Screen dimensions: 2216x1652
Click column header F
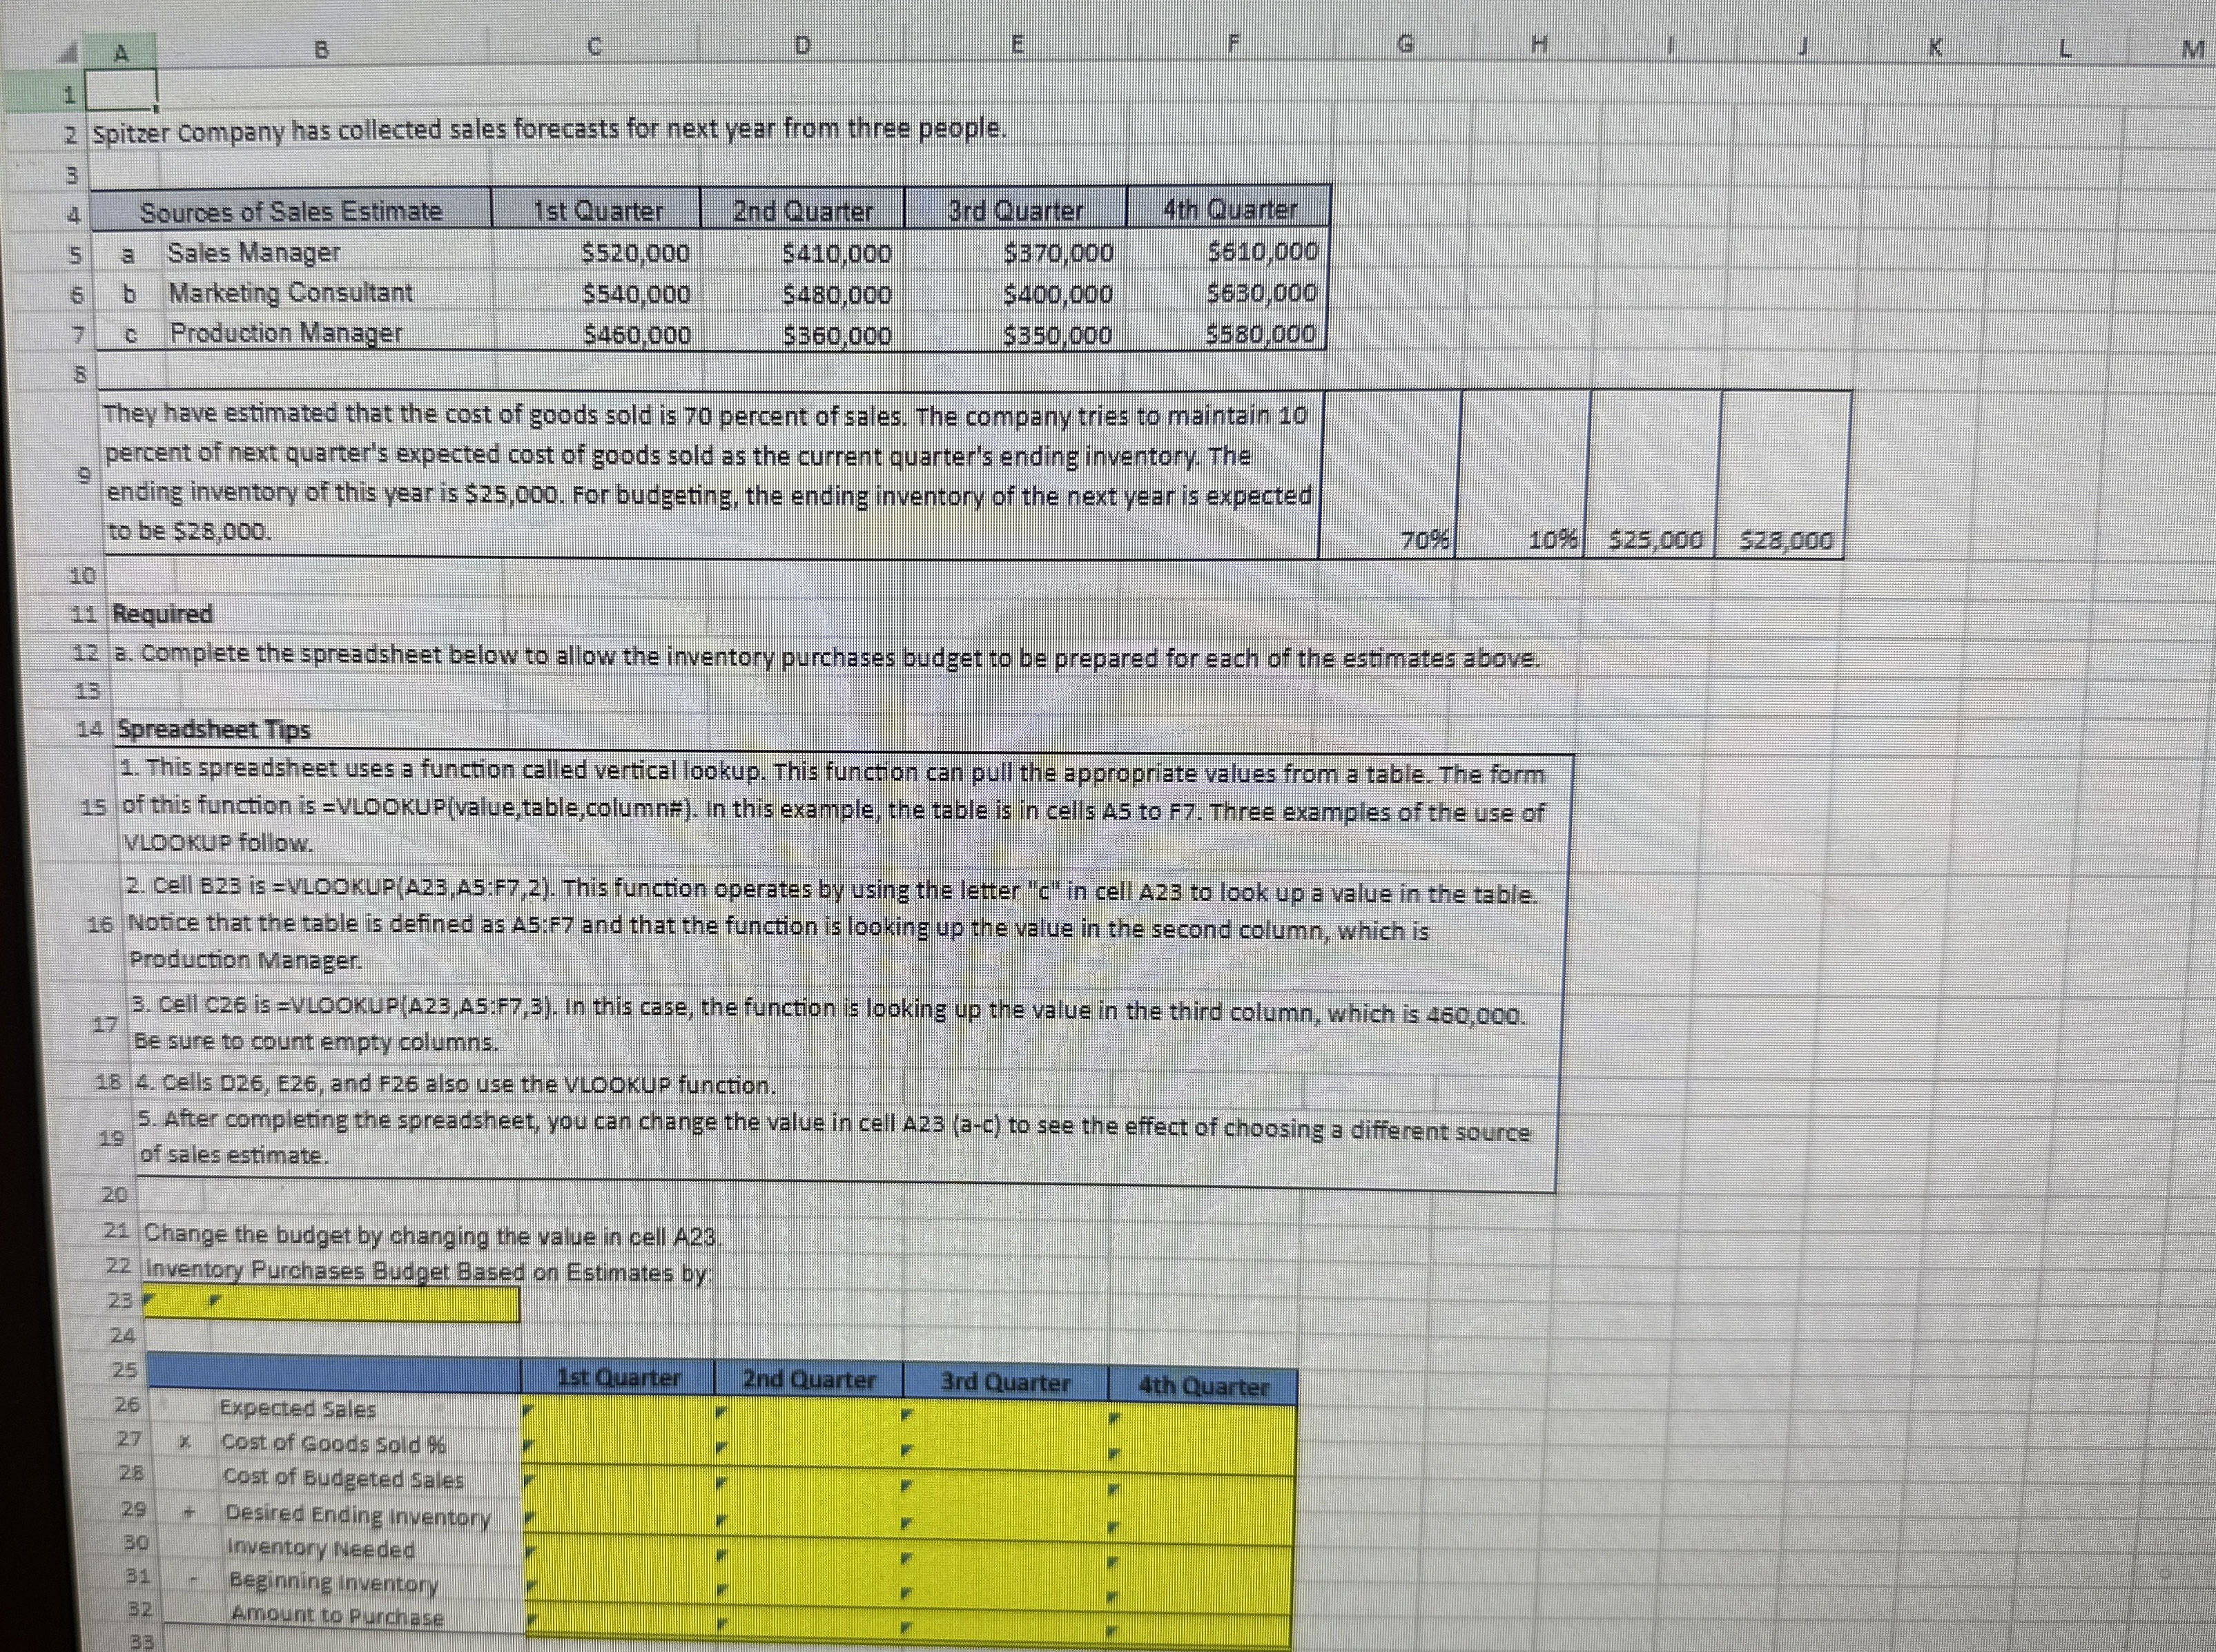(1232, 44)
